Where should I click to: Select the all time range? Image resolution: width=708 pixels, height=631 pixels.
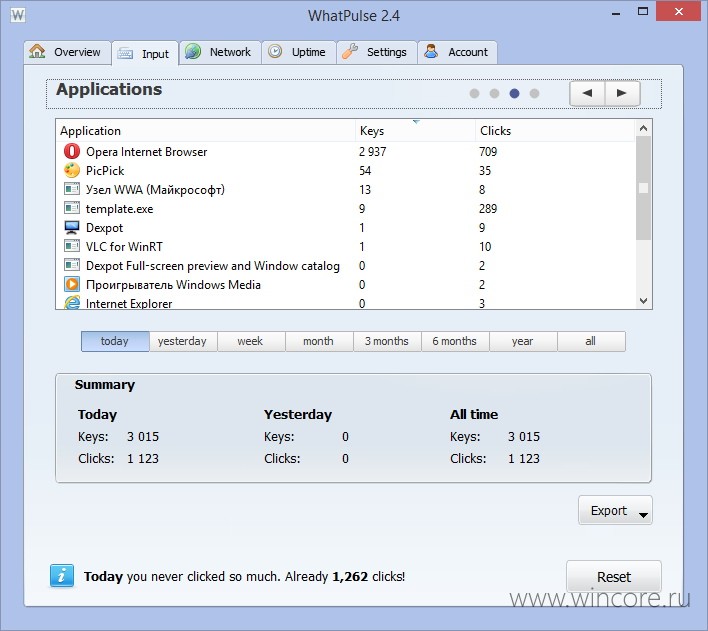(x=592, y=341)
